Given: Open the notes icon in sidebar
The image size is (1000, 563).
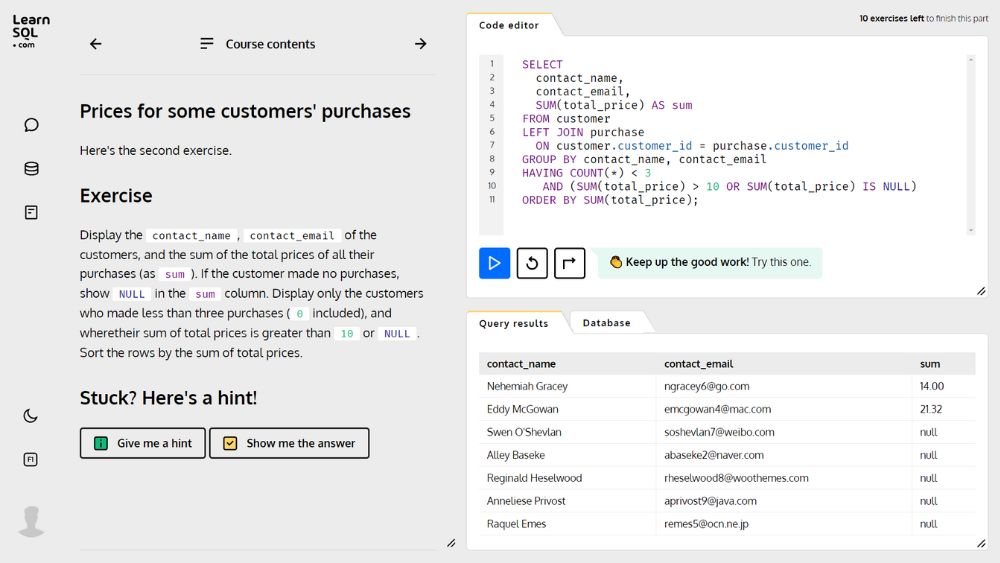Looking at the screenshot, I should click(x=31, y=212).
